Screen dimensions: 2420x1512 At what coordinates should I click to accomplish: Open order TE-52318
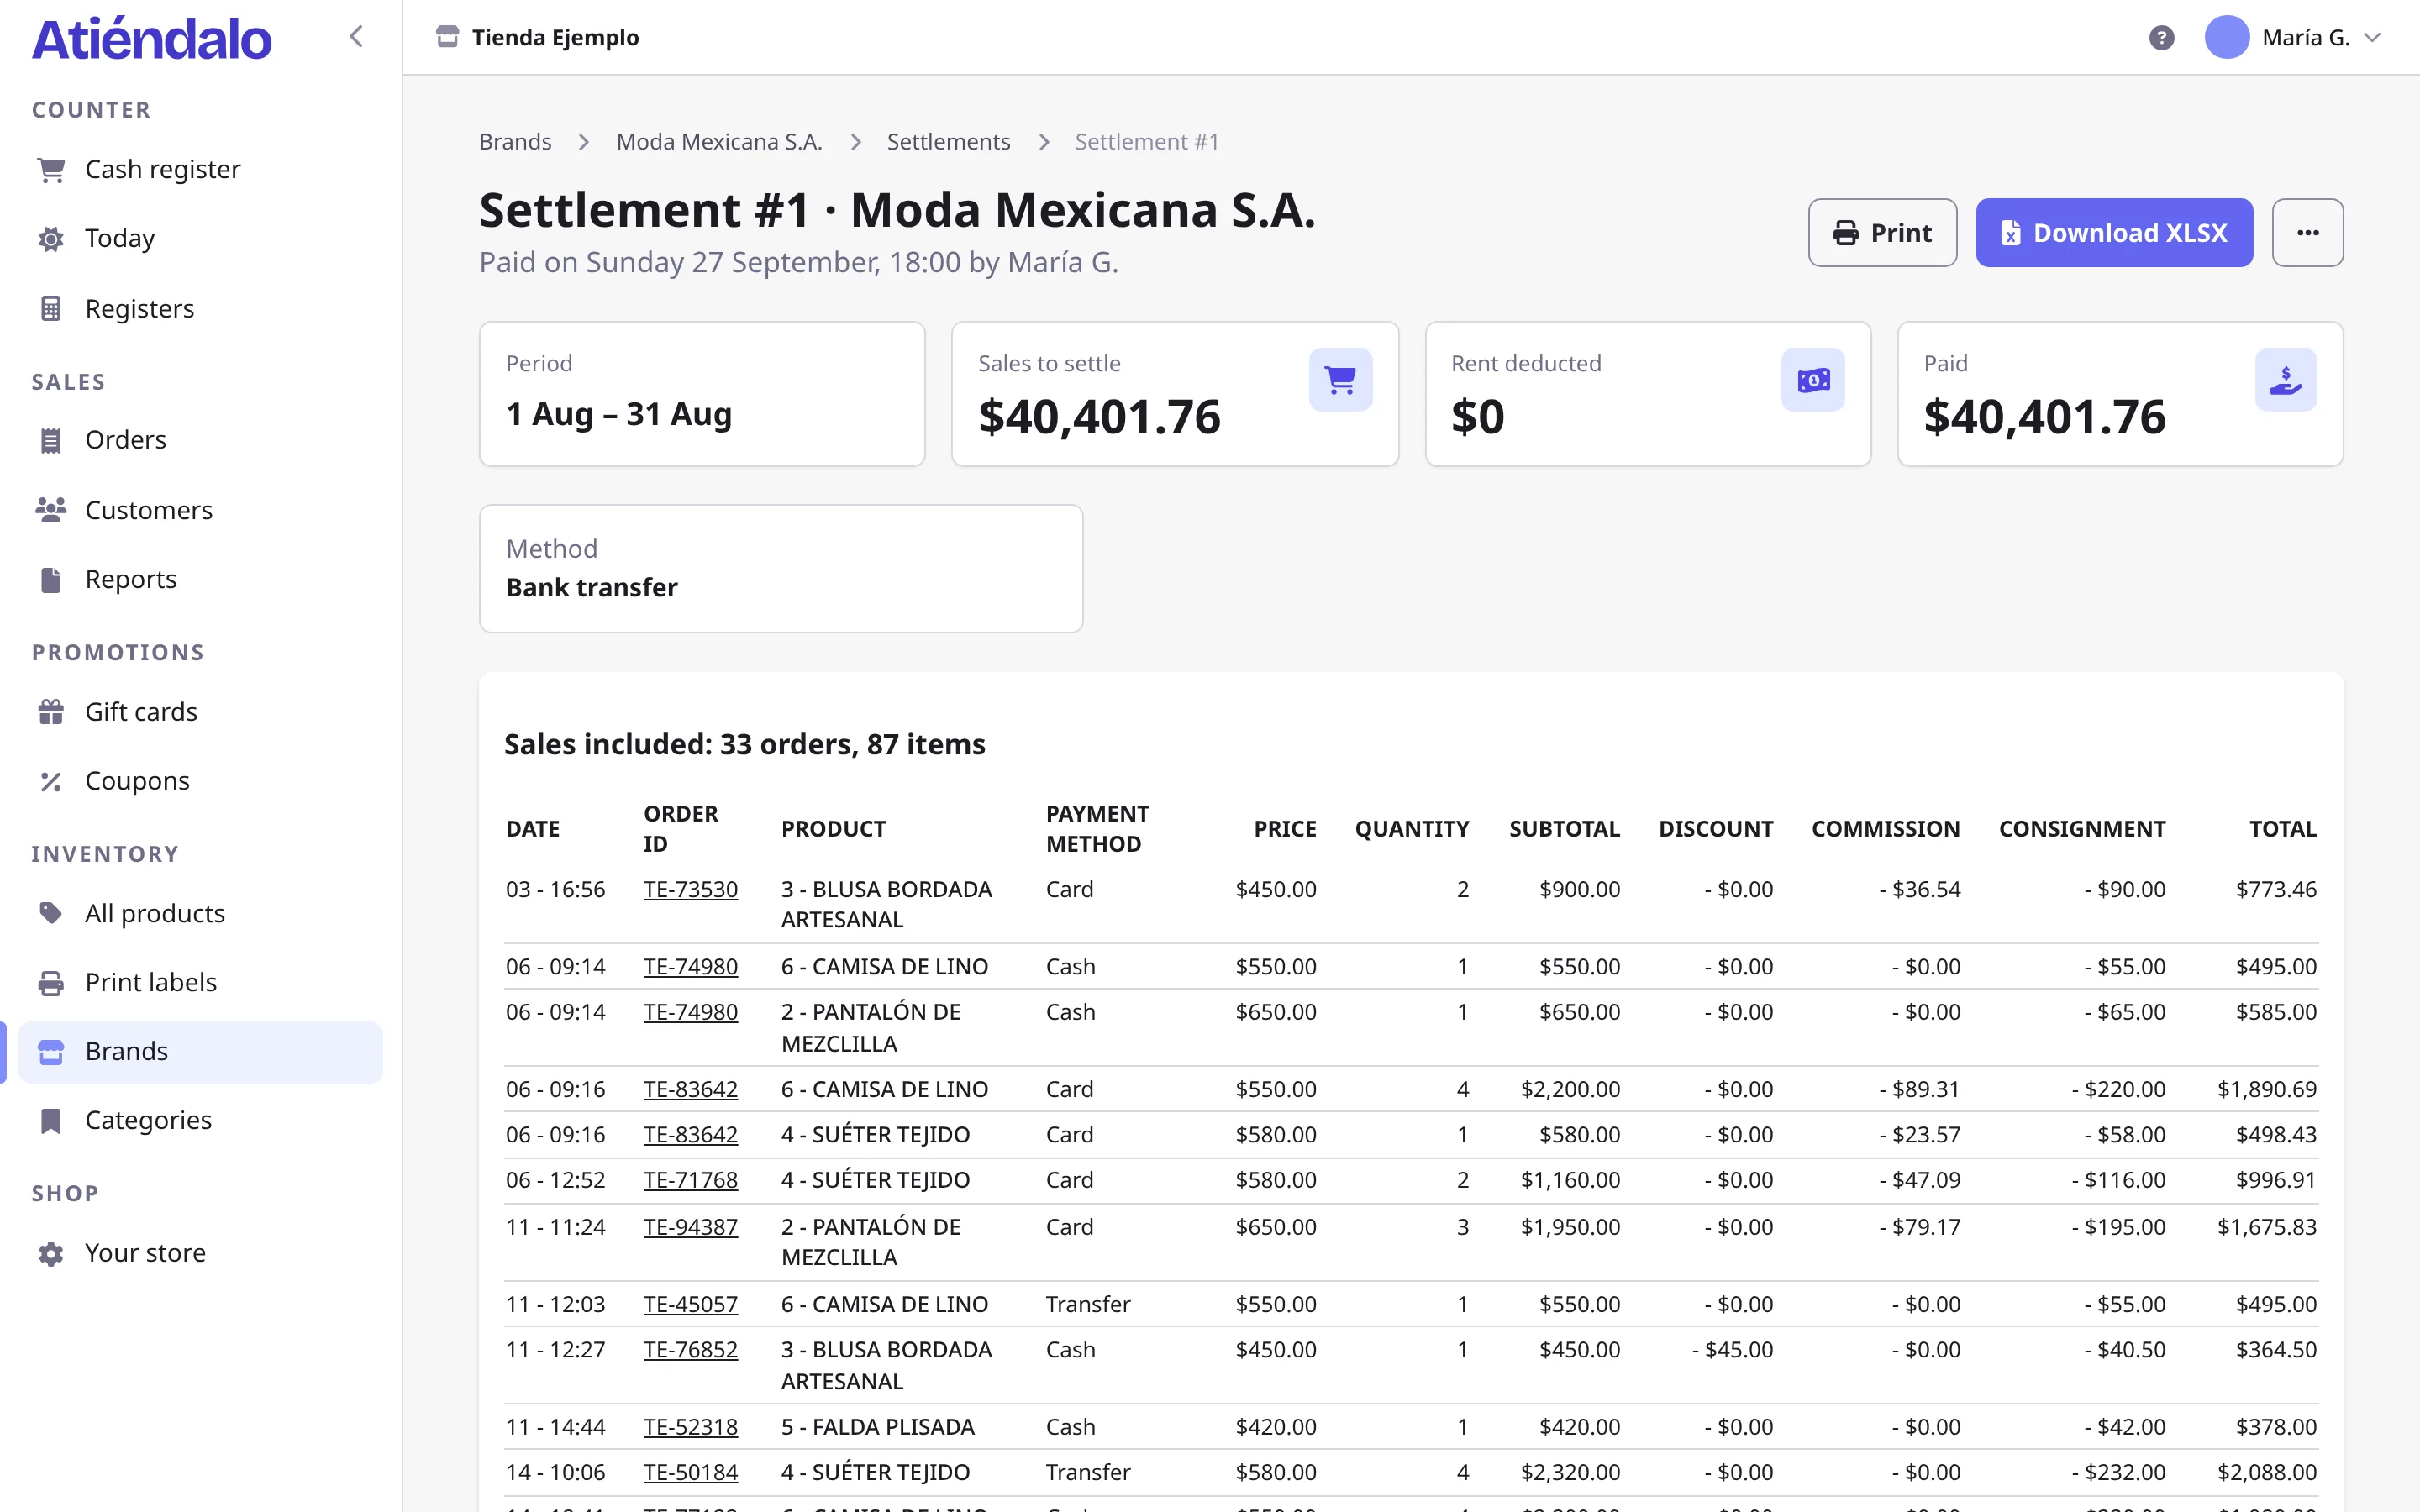[x=690, y=1427]
